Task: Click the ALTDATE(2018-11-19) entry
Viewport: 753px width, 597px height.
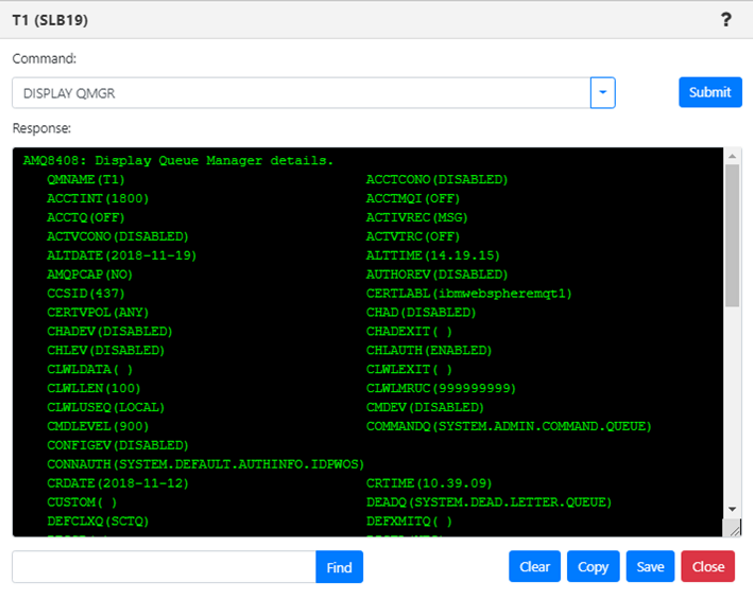Action: (x=121, y=256)
